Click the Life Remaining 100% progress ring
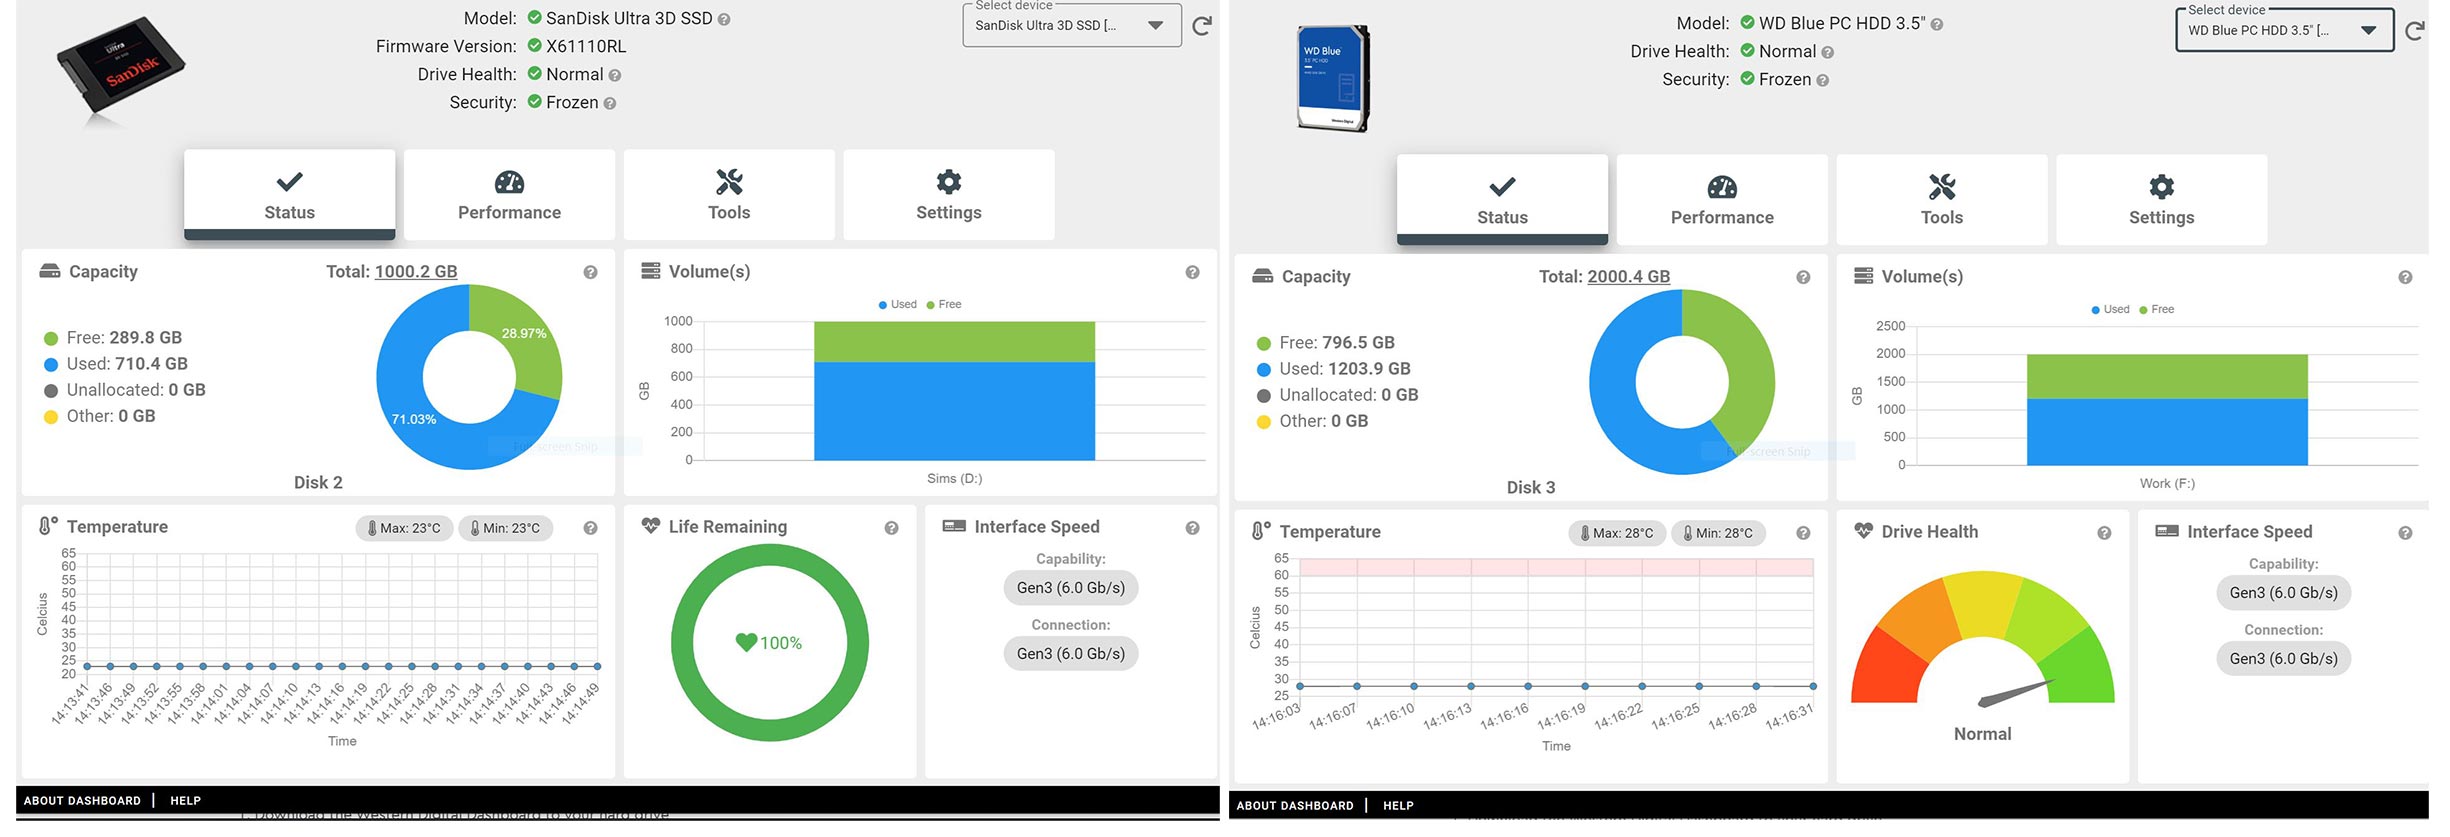2450x837 pixels. point(769,643)
